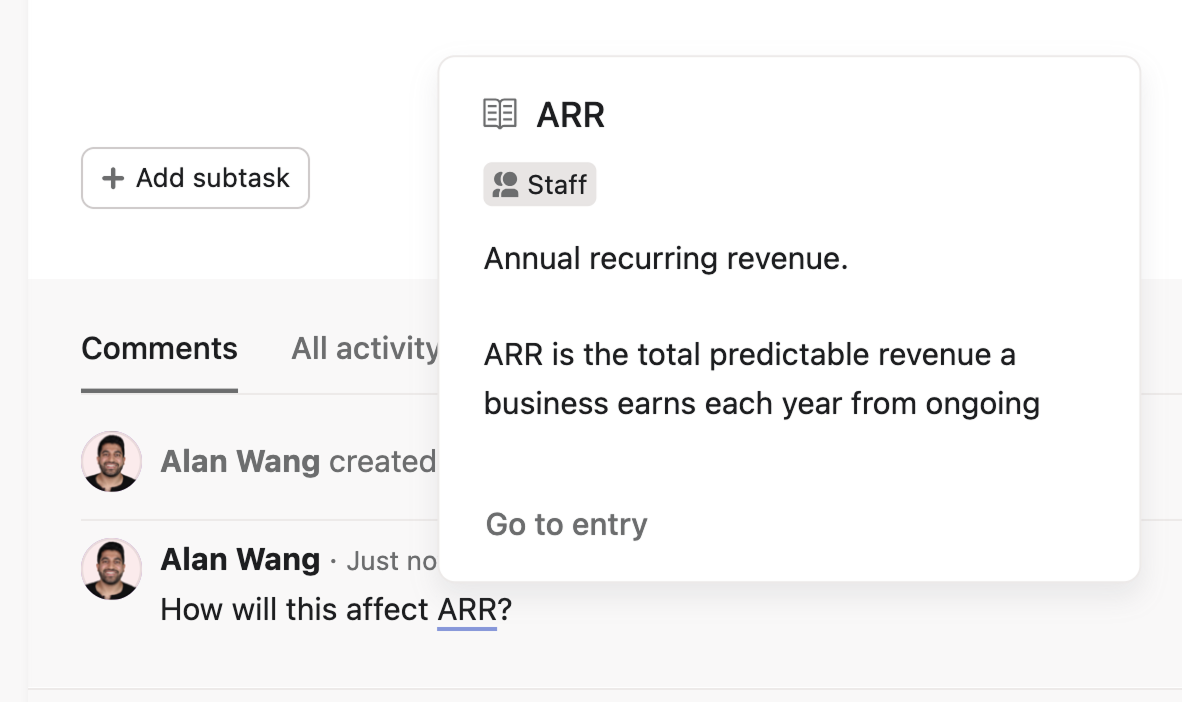Click Alan Wang's avatar beside the ARR comment
The height and width of the screenshot is (702, 1182).
coord(111,569)
